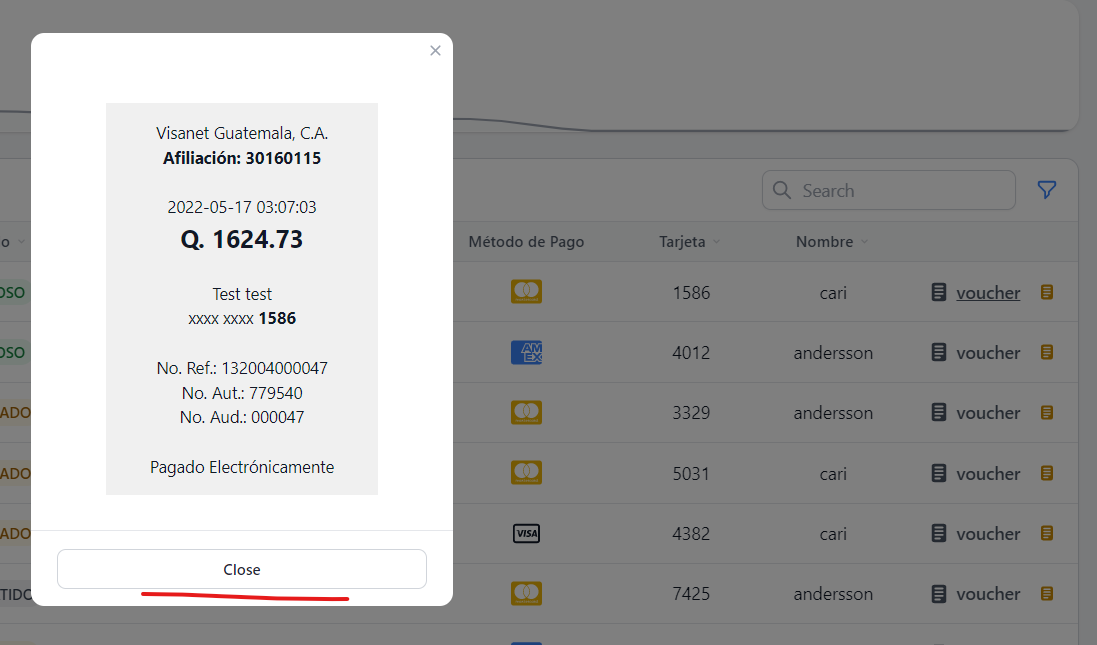Click the Mastercard icon on card 5031 row
Viewport: 1097px width, 645px height.
(526, 472)
